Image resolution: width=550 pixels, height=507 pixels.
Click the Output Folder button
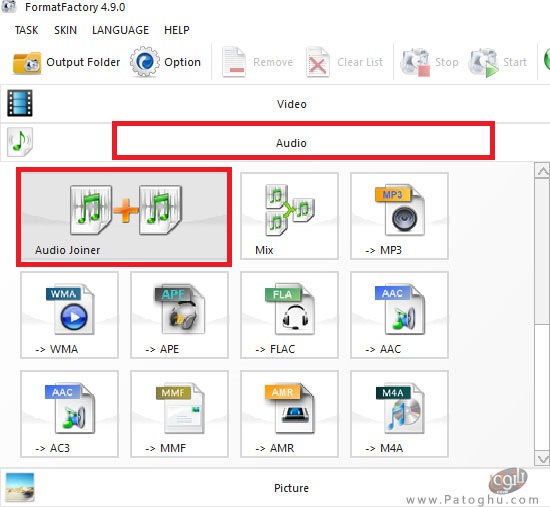(66, 62)
